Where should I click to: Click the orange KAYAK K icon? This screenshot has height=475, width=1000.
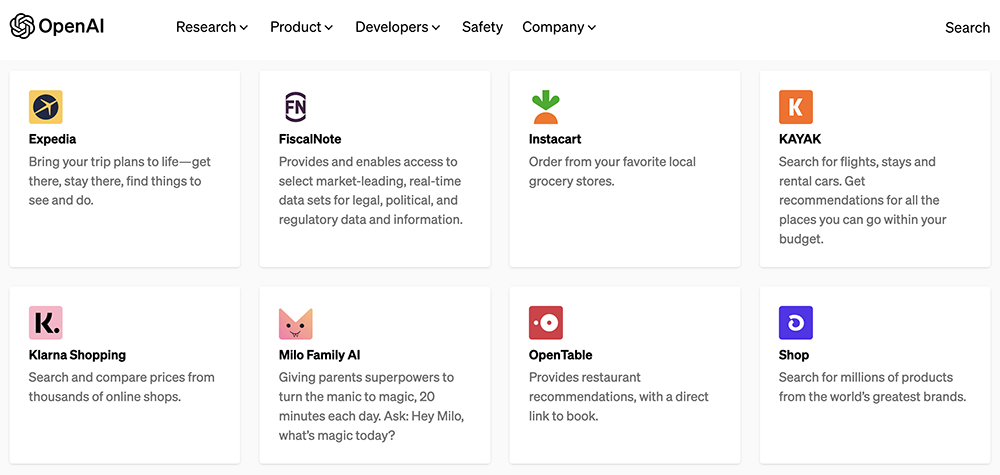click(796, 107)
